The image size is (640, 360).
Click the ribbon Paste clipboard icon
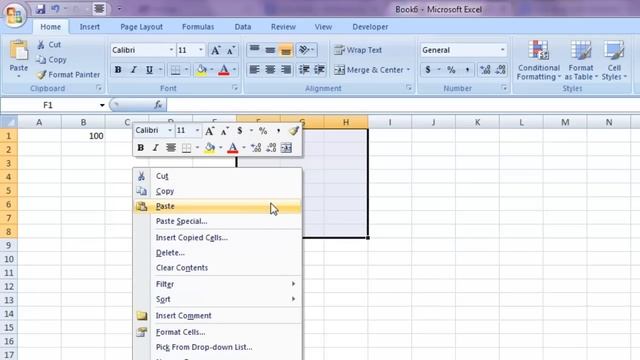18,51
